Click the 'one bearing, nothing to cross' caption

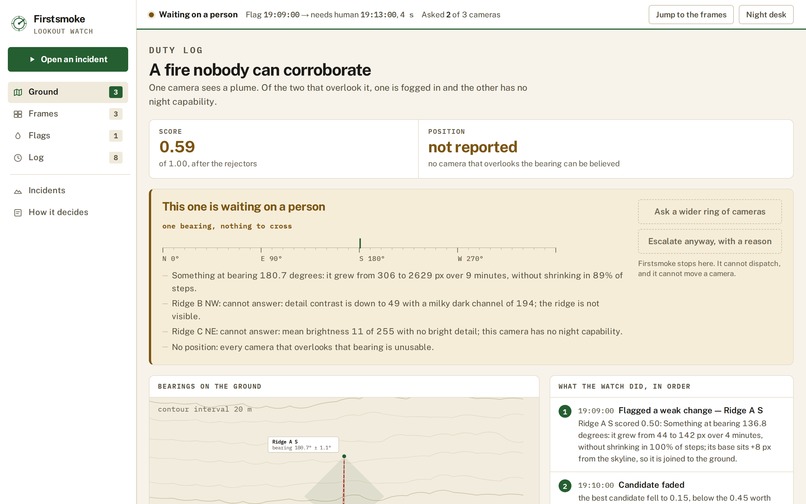pyautogui.click(x=227, y=226)
